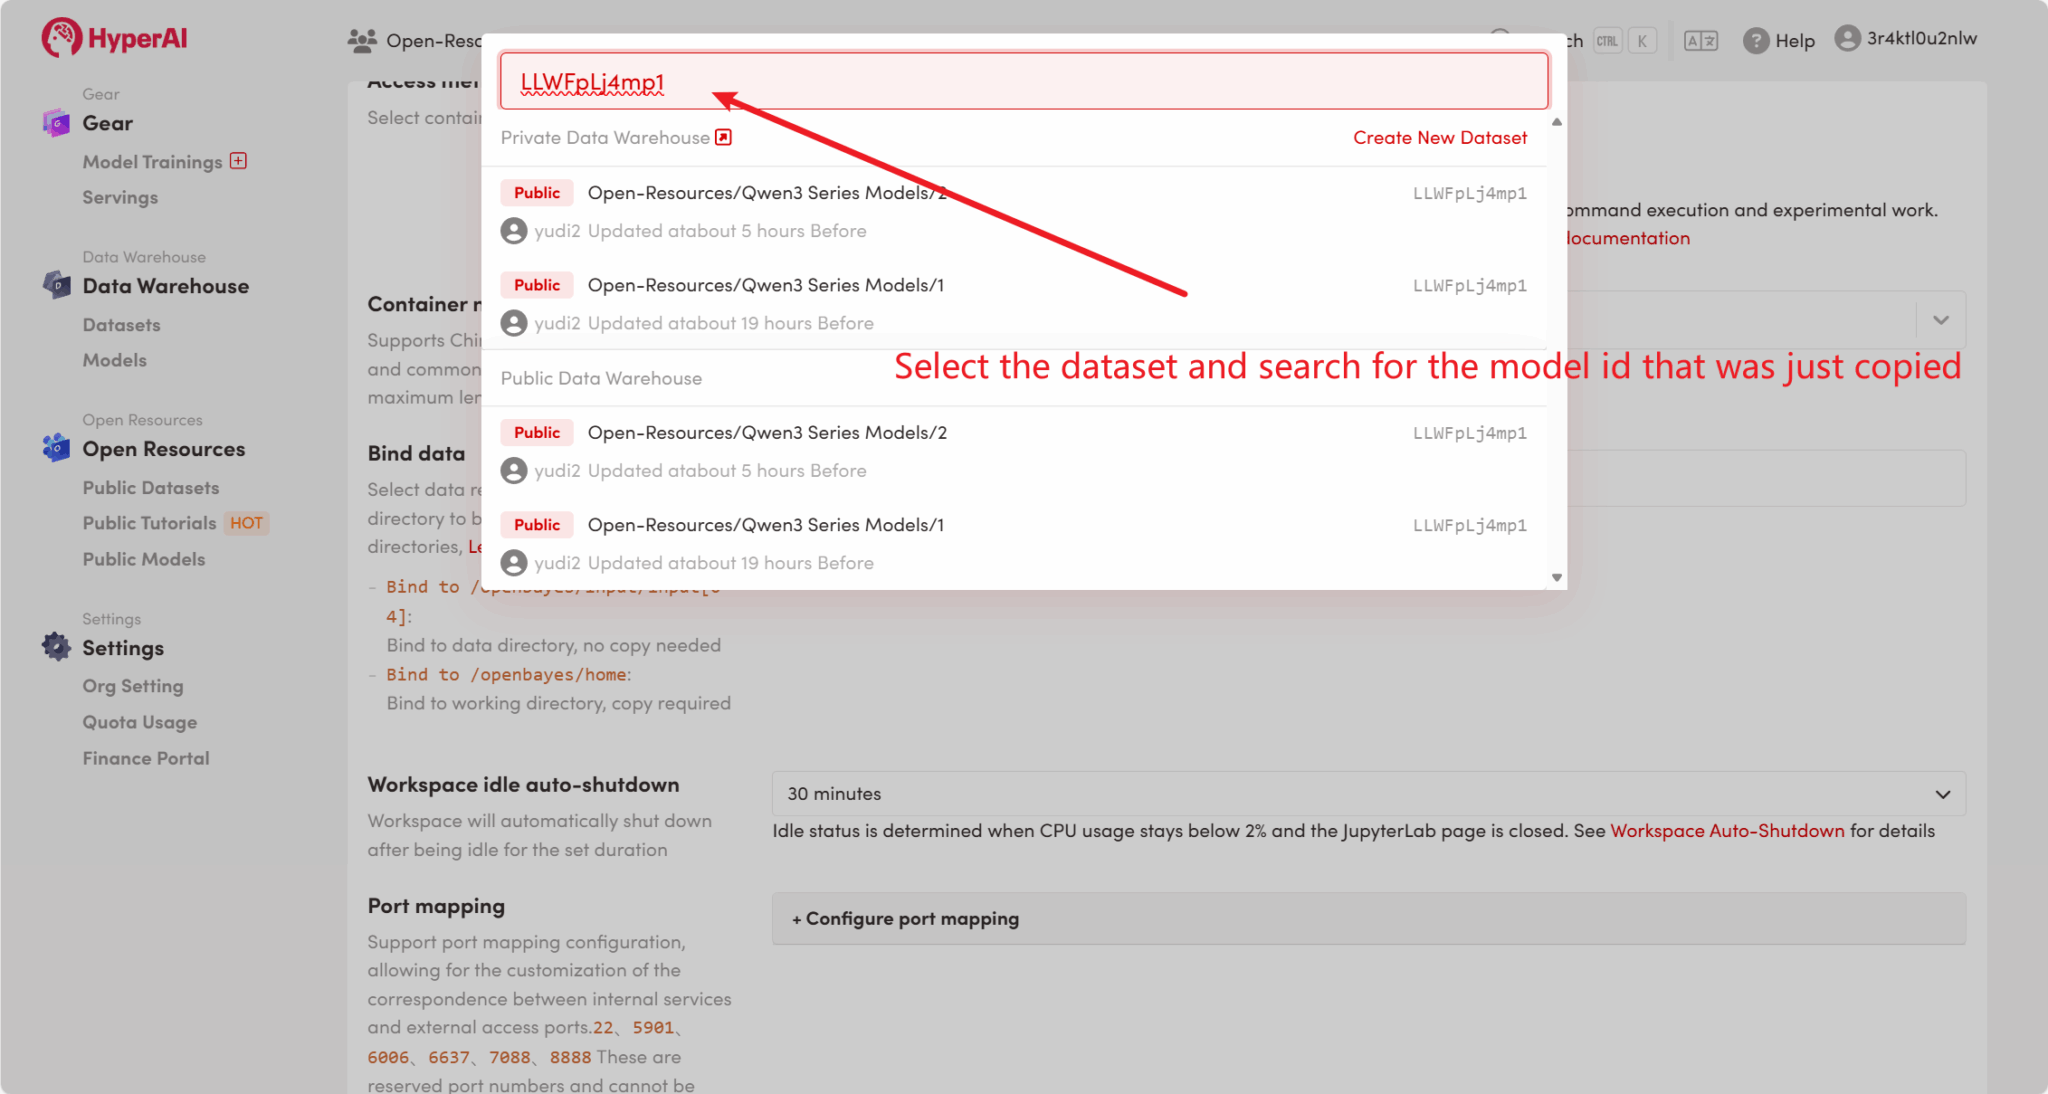2048x1094 pixels.
Task: Open Public Tutorials HOT item
Action: 150,523
